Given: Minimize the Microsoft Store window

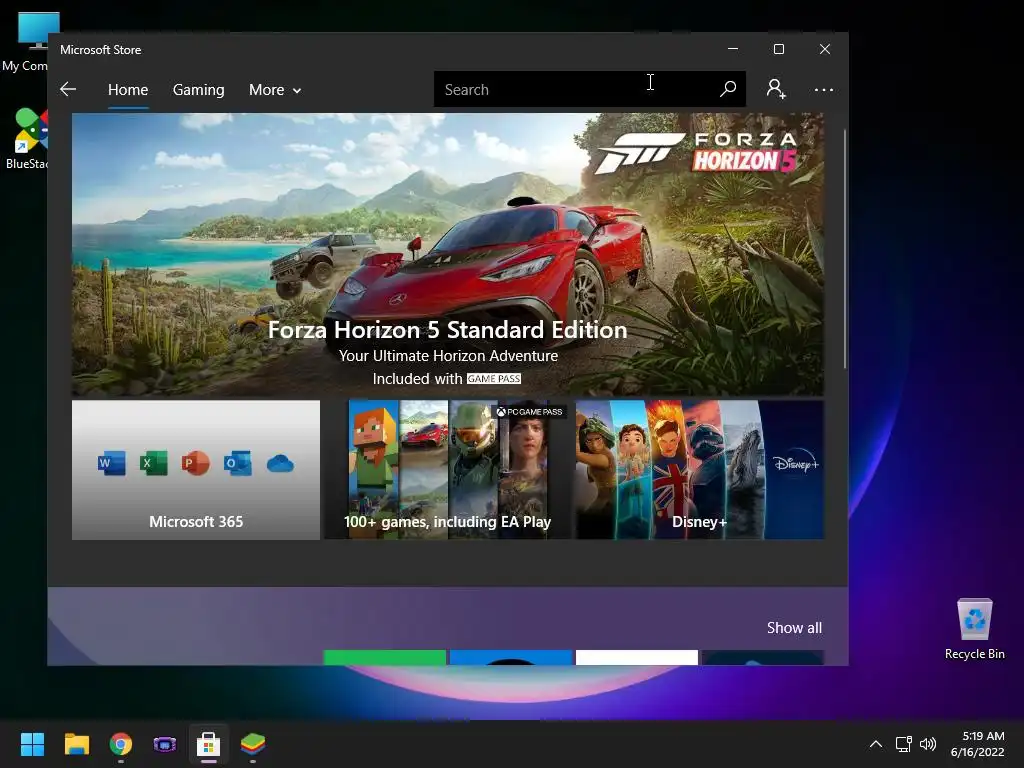Looking at the screenshot, I should (x=733, y=49).
